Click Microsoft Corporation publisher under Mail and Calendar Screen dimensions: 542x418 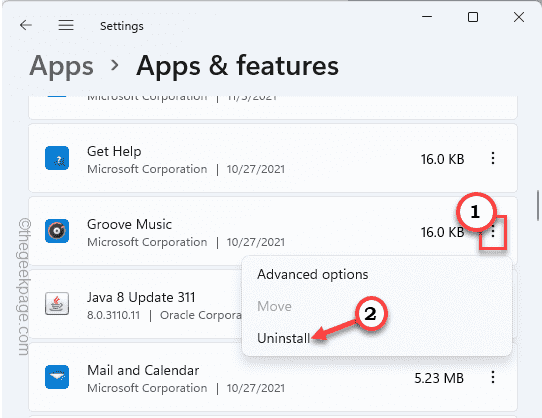147,388
